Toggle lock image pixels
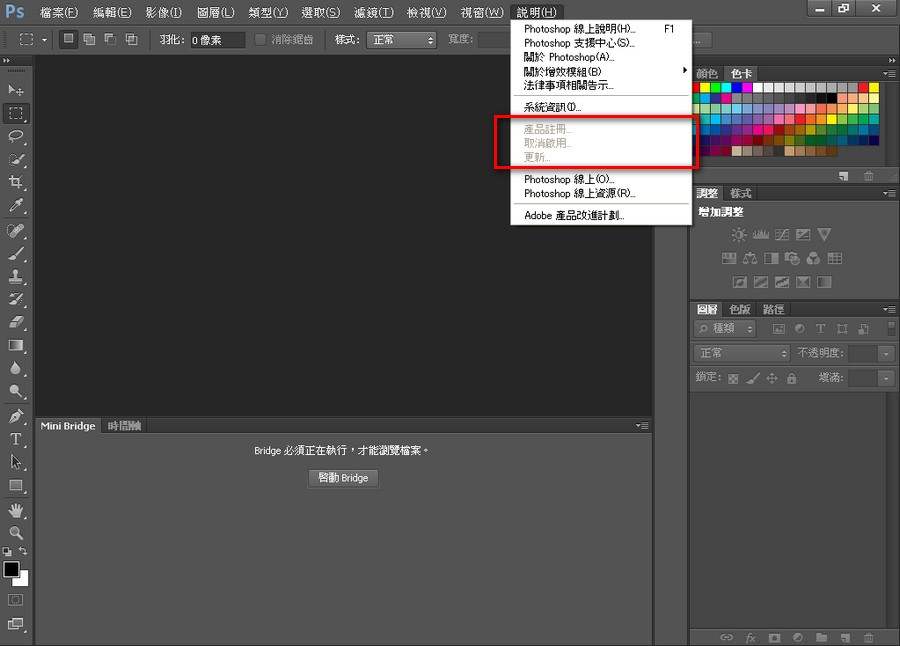 coord(753,378)
